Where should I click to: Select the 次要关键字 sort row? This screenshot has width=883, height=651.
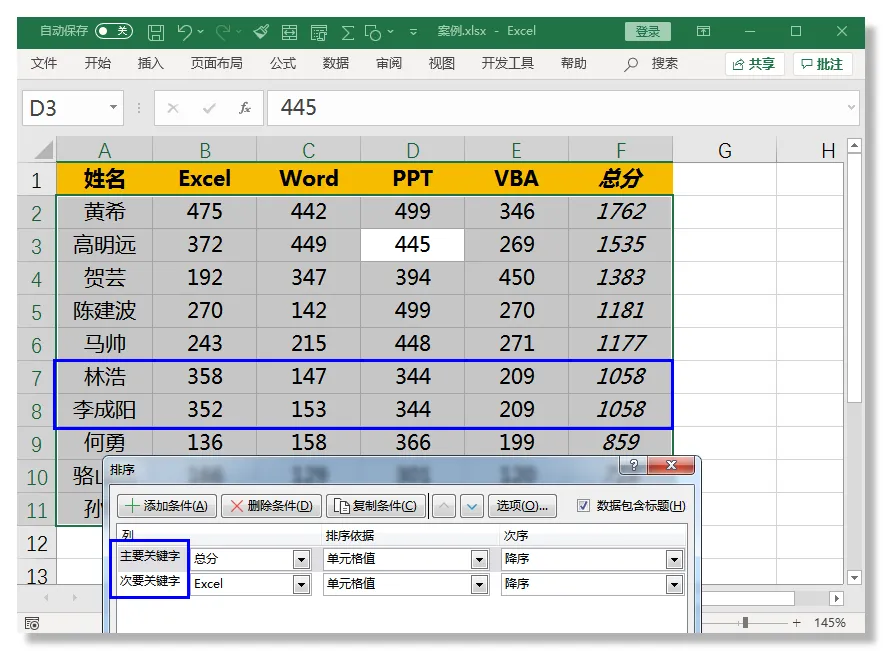coord(150,581)
